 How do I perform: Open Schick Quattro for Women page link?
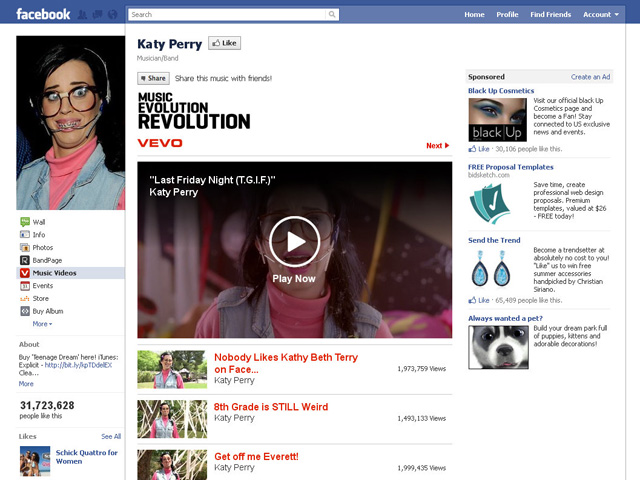point(87,457)
